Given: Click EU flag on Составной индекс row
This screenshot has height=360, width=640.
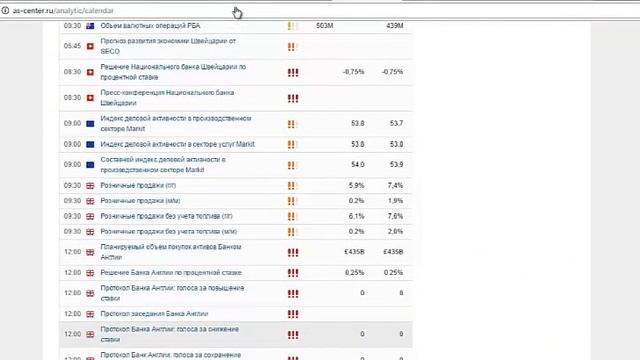Looking at the screenshot, I should 90,165.
